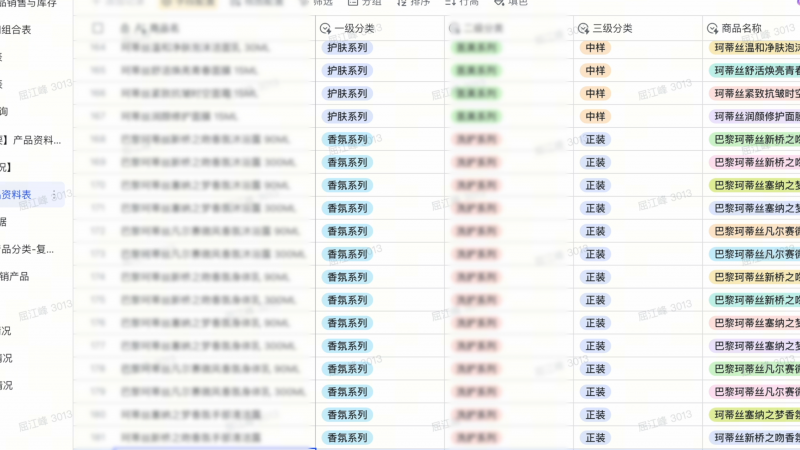The height and width of the screenshot is (450, 800).
Task: Open the 填色 fill color tool
Action: 511,3
